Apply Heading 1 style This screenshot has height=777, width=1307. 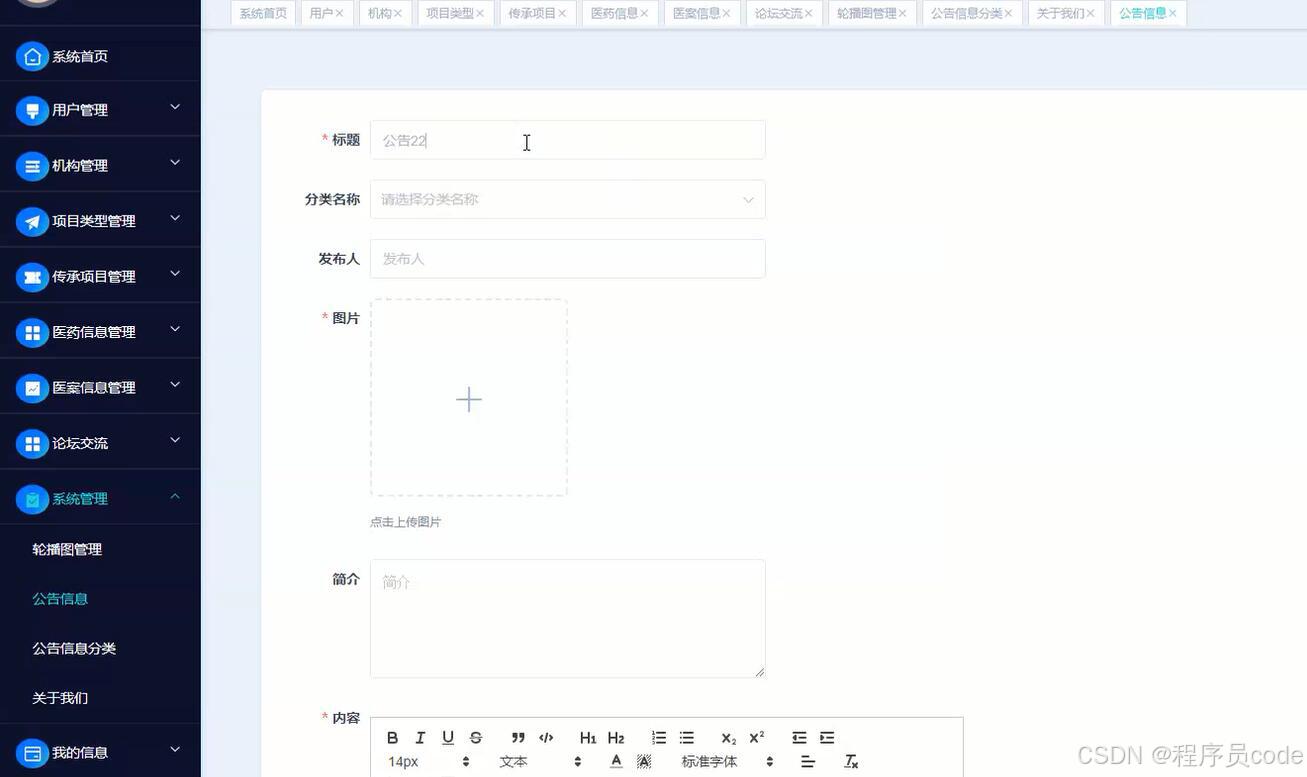coord(588,738)
